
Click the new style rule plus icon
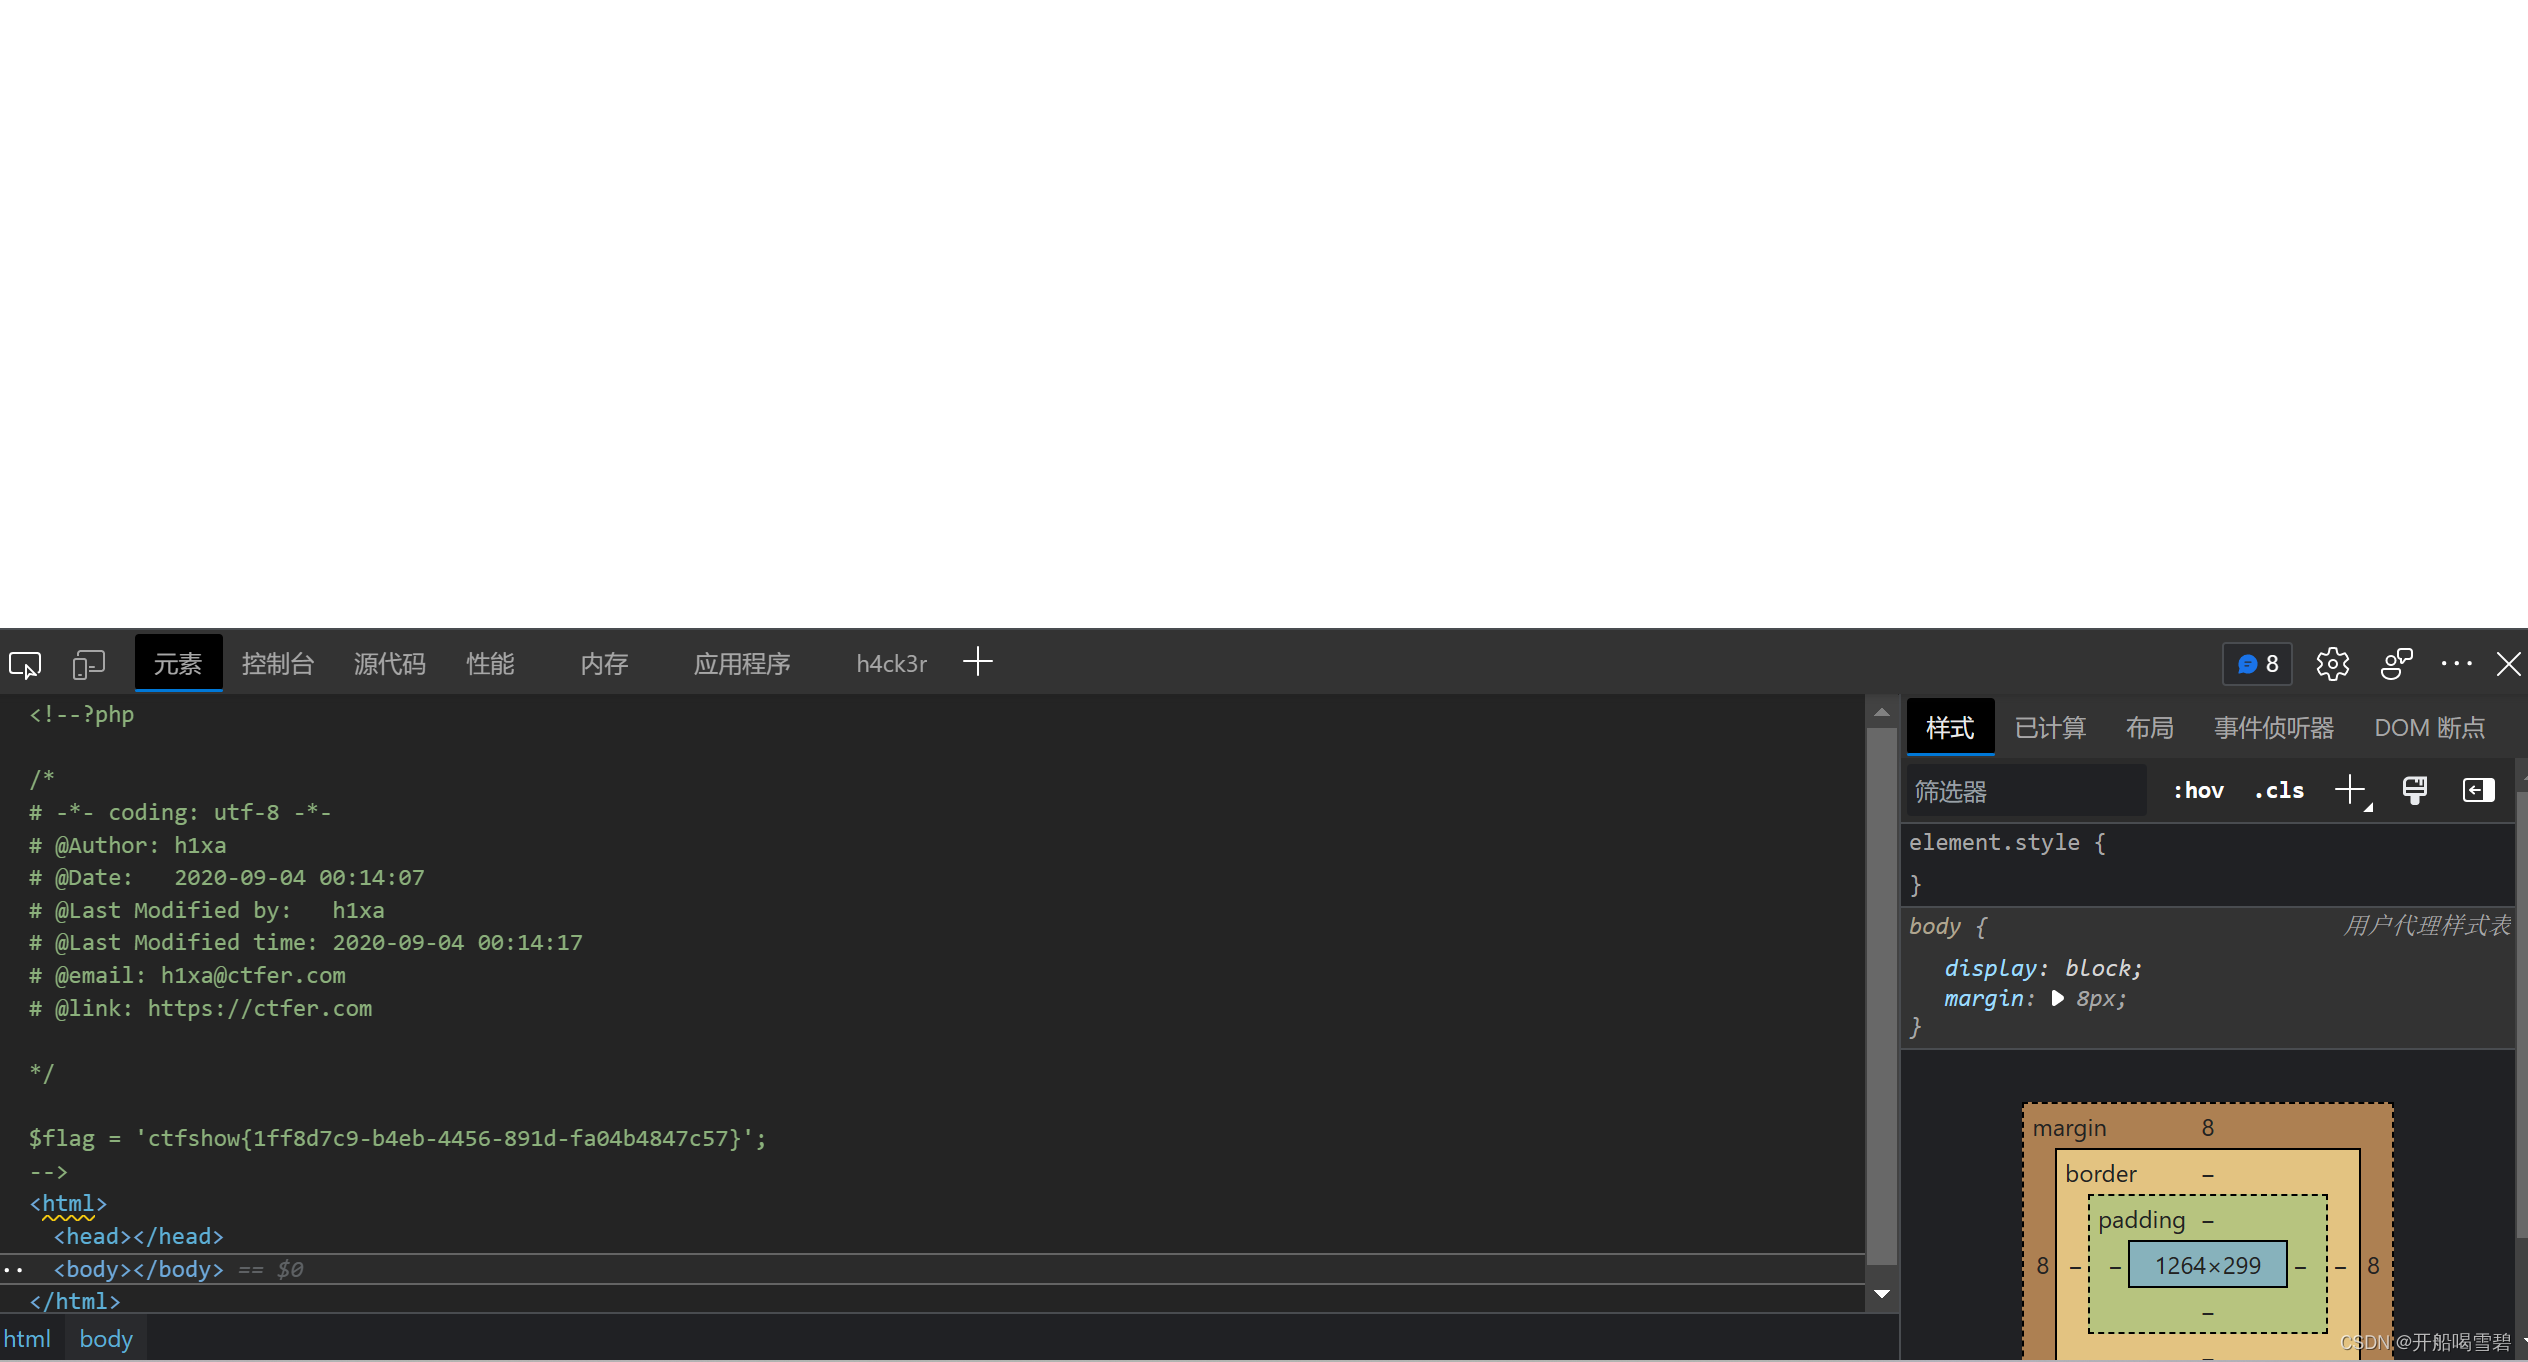pos(2350,790)
